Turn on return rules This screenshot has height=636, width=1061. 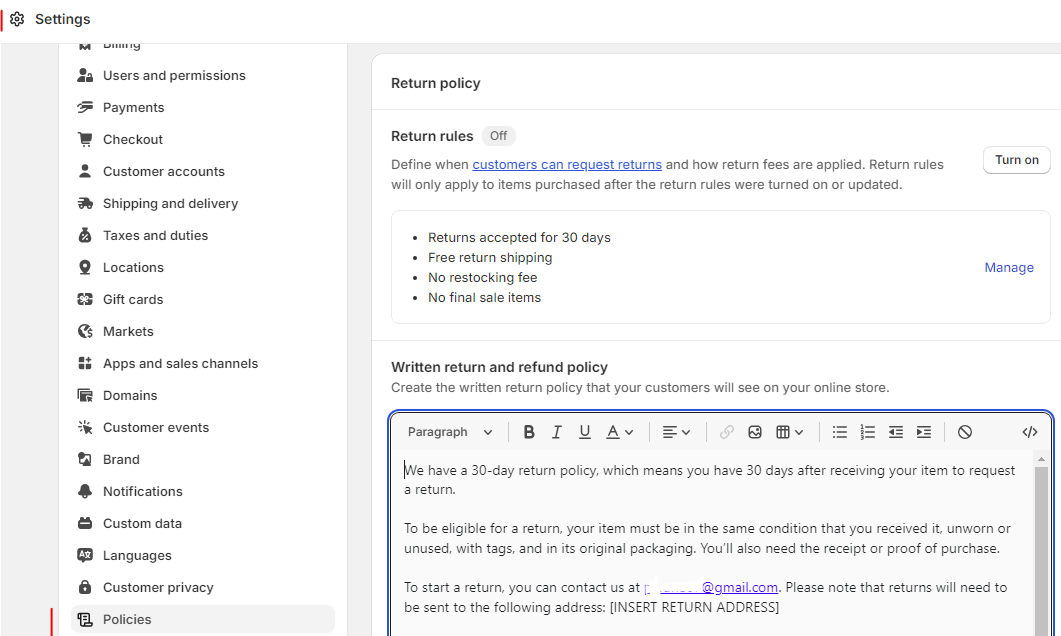point(1017,160)
